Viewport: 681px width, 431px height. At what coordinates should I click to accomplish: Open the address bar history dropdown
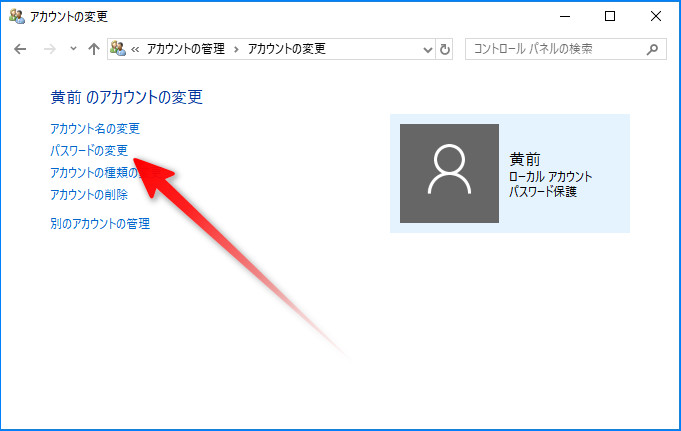point(428,50)
